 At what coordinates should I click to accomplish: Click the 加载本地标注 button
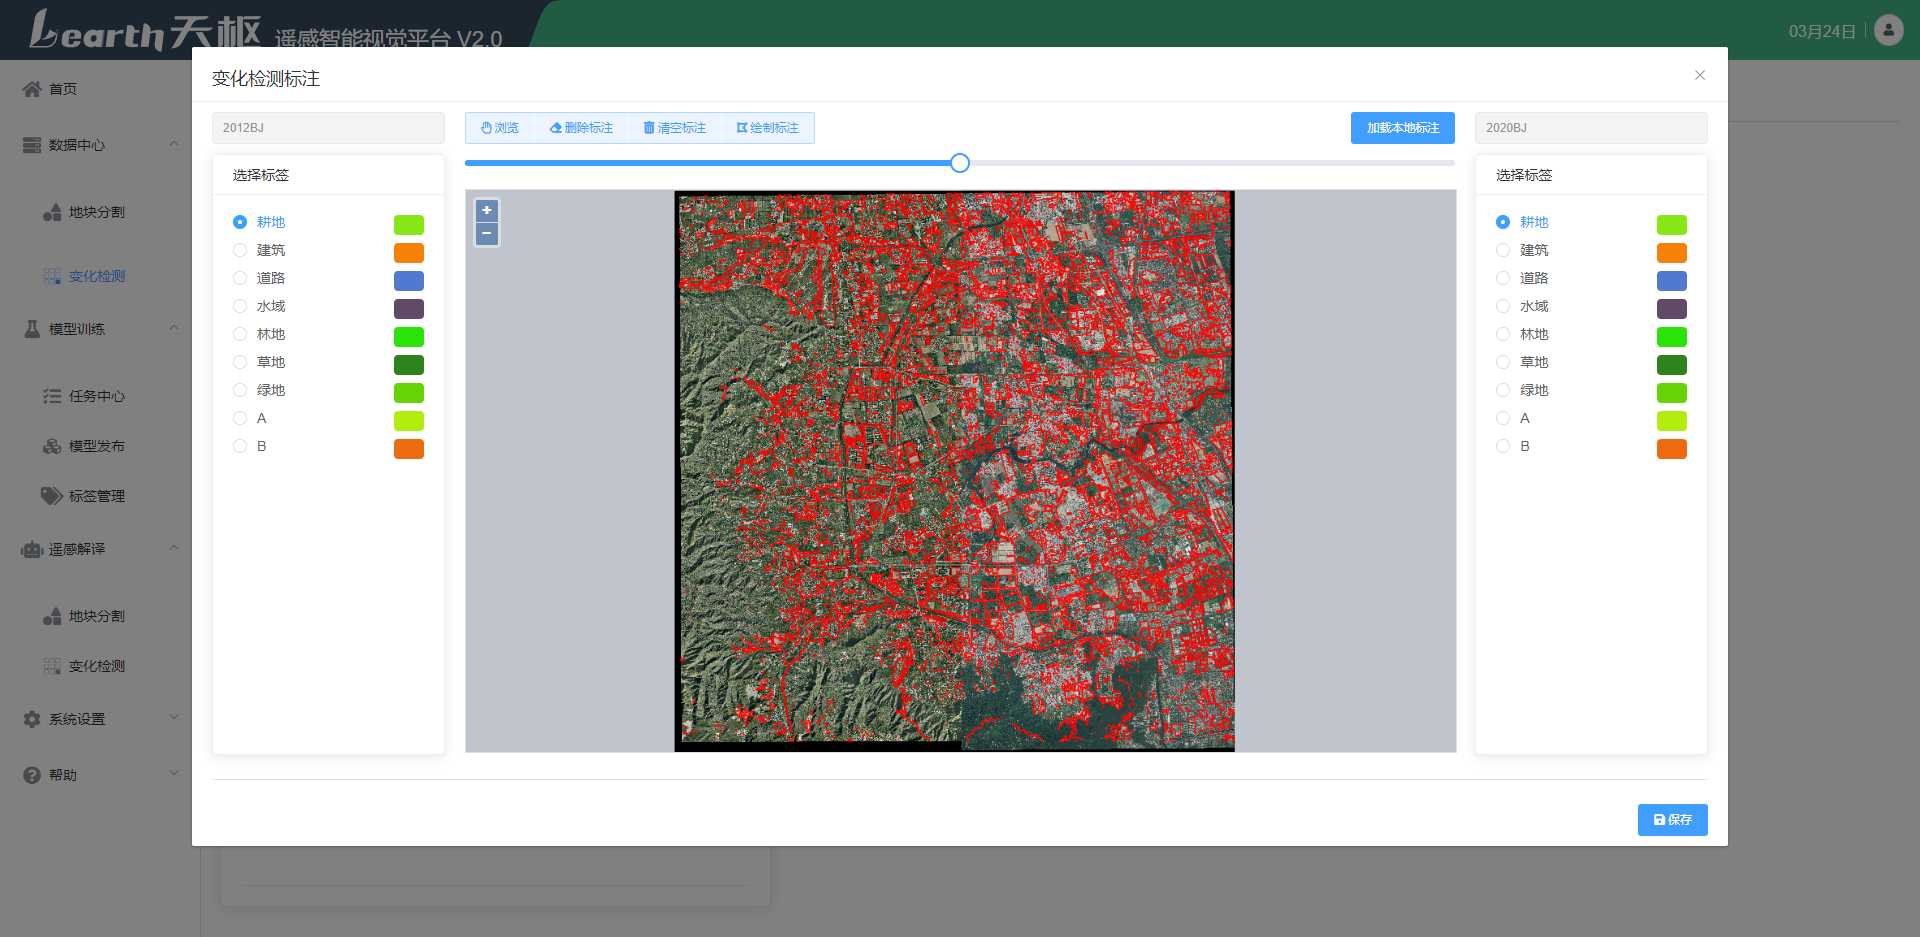coord(1402,128)
